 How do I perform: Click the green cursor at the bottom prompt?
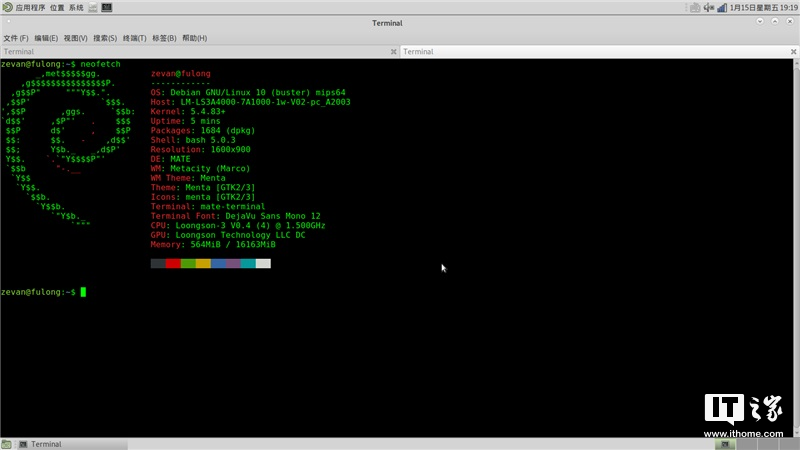83,292
